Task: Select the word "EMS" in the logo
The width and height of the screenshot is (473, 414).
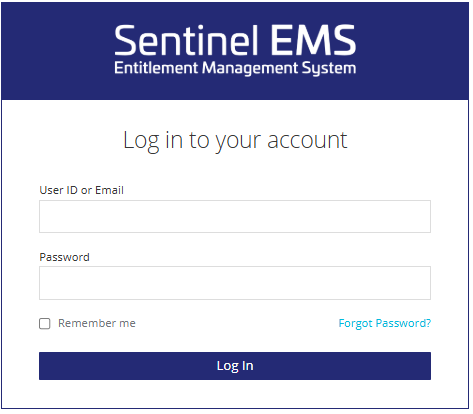Action: pos(313,40)
